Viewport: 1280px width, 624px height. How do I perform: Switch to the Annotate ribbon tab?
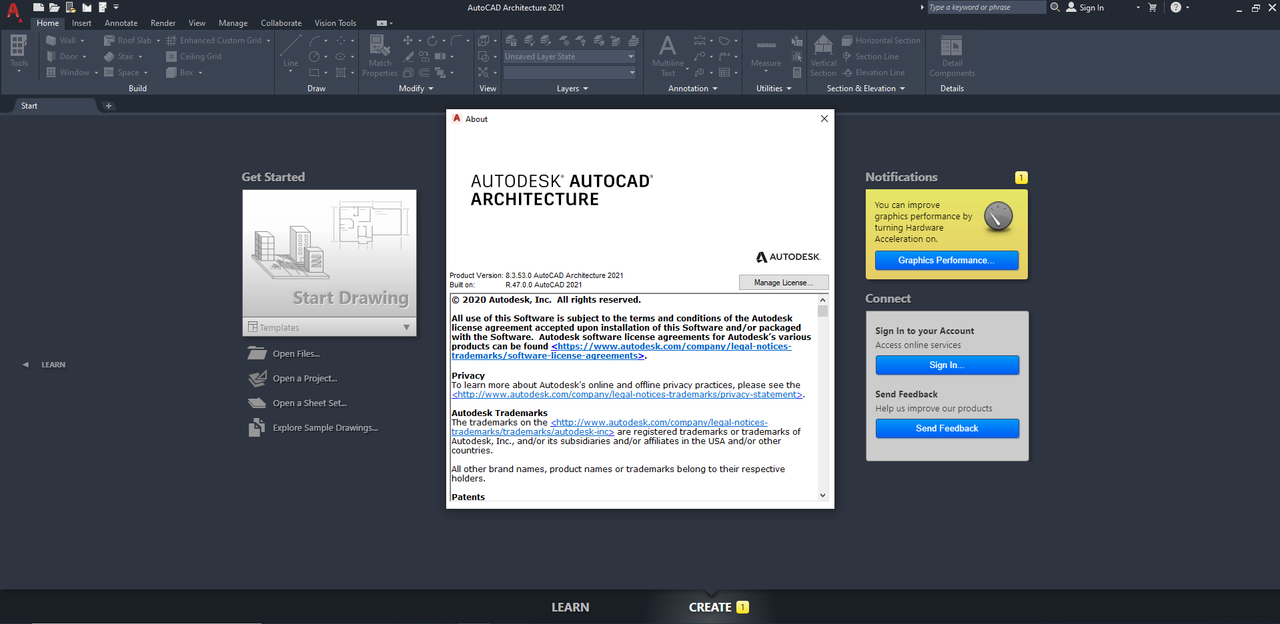[121, 23]
